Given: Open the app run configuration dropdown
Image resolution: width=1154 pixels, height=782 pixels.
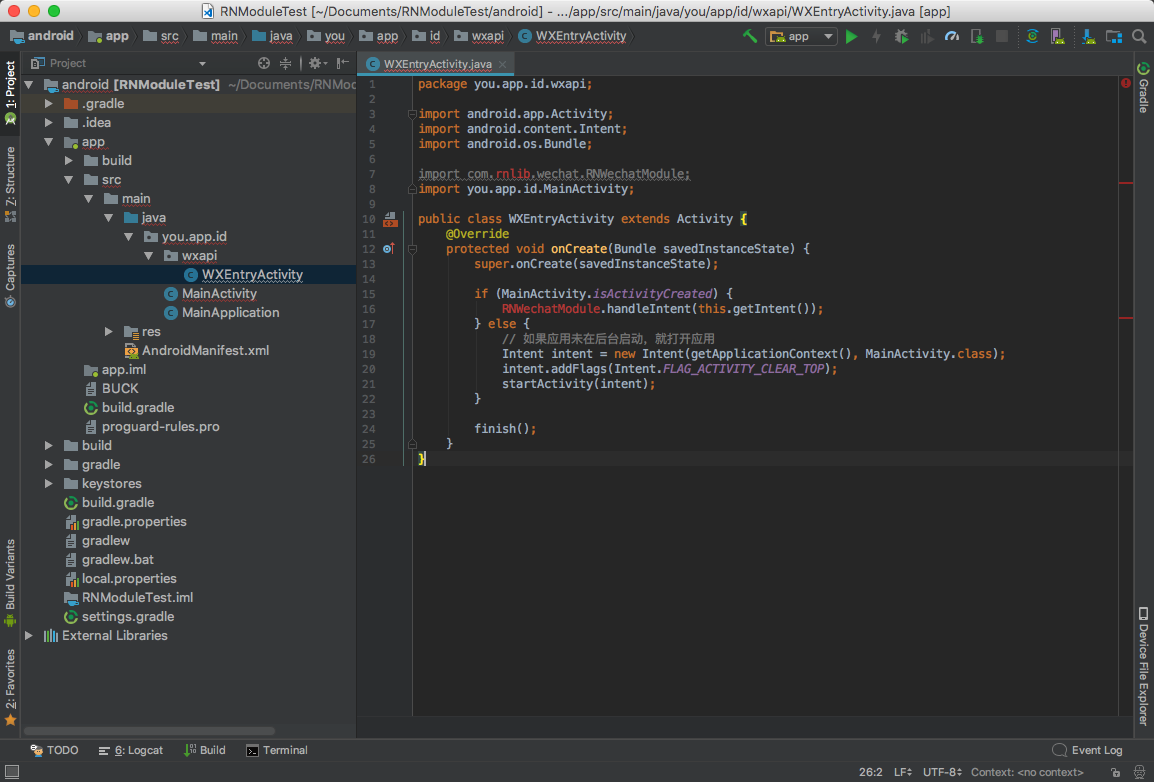Looking at the screenshot, I should [x=801, y=36].
